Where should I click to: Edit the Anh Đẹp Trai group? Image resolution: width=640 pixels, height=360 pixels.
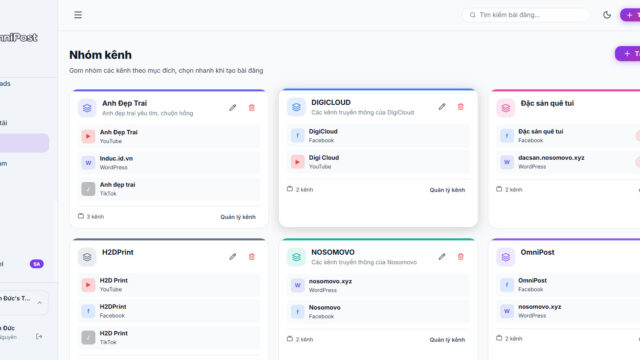[x=233, y=108]
